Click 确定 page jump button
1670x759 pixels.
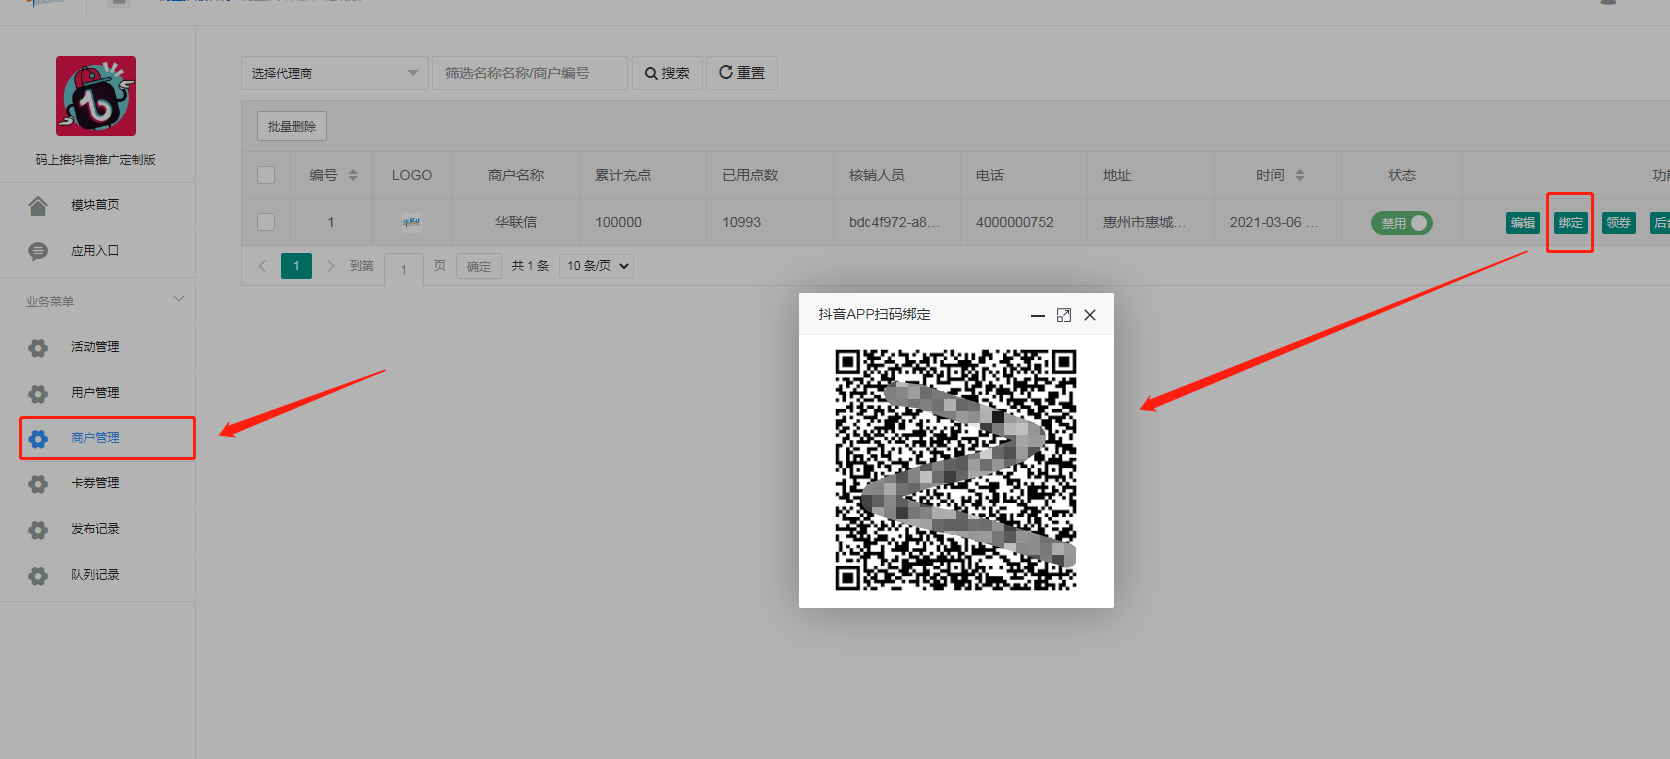(x=479, y=266)
